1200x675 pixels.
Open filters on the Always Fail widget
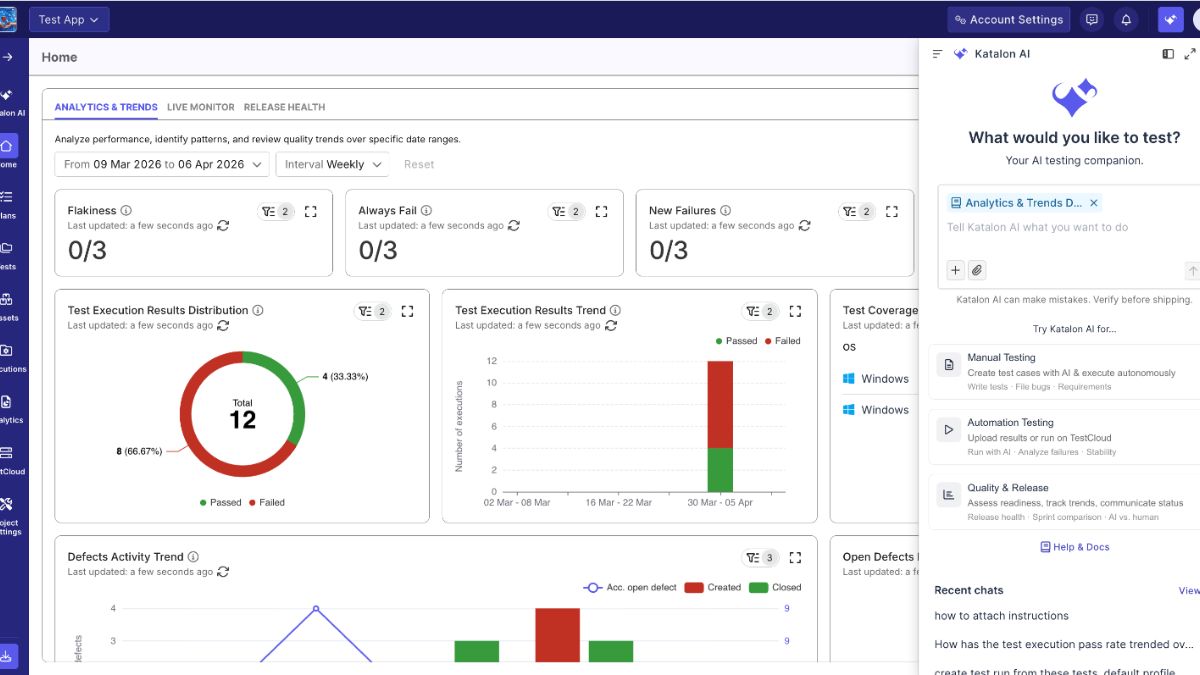(567, 211)
